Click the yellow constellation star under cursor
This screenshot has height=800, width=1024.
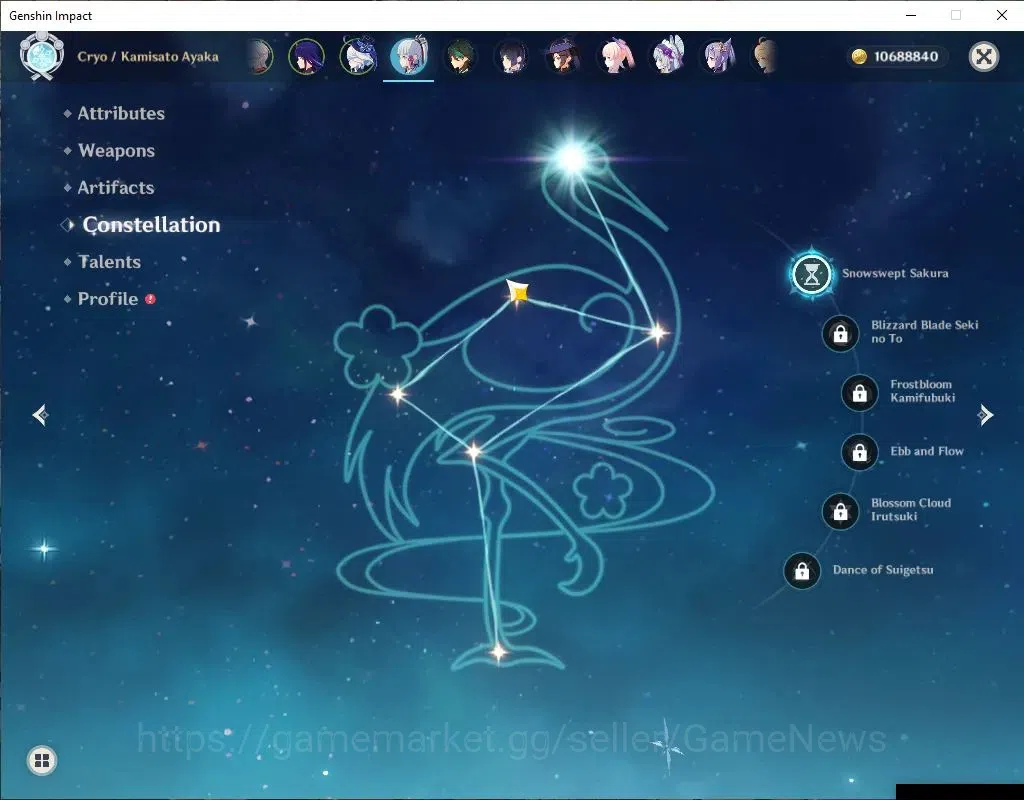pos(519,293)
